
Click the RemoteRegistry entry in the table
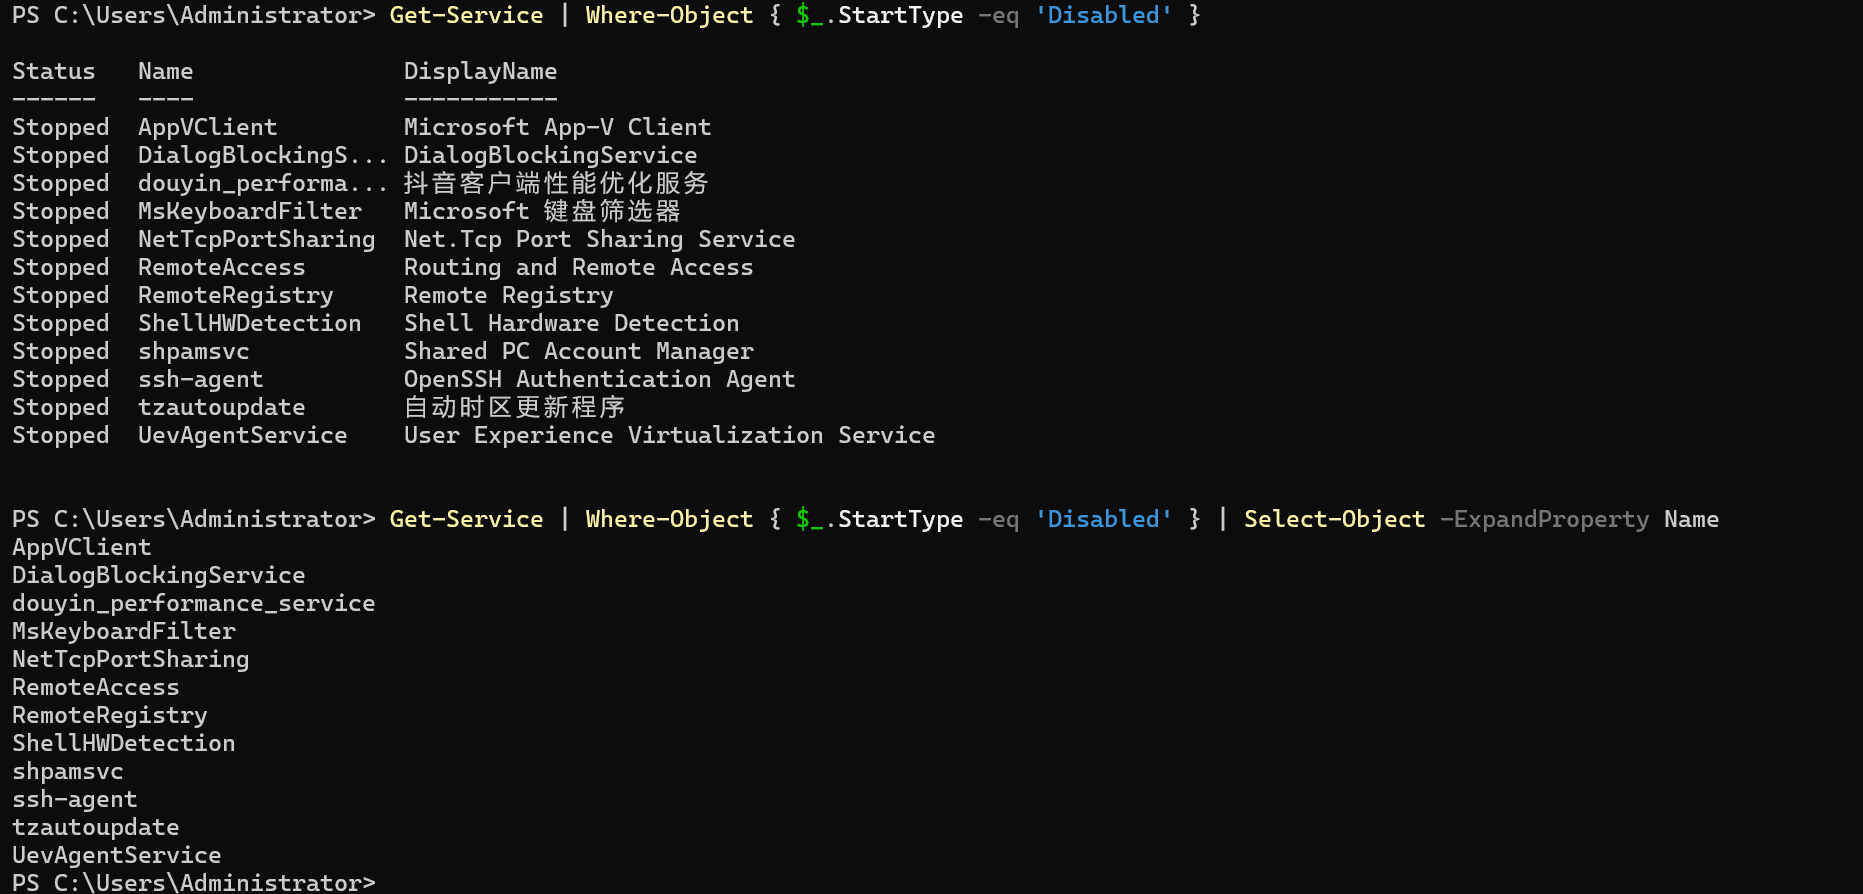coord(235,295)
